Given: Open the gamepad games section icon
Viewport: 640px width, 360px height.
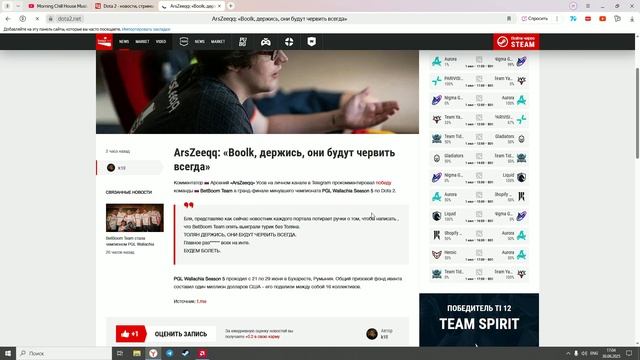Looking at the screenshot, I should click(266, 42).
